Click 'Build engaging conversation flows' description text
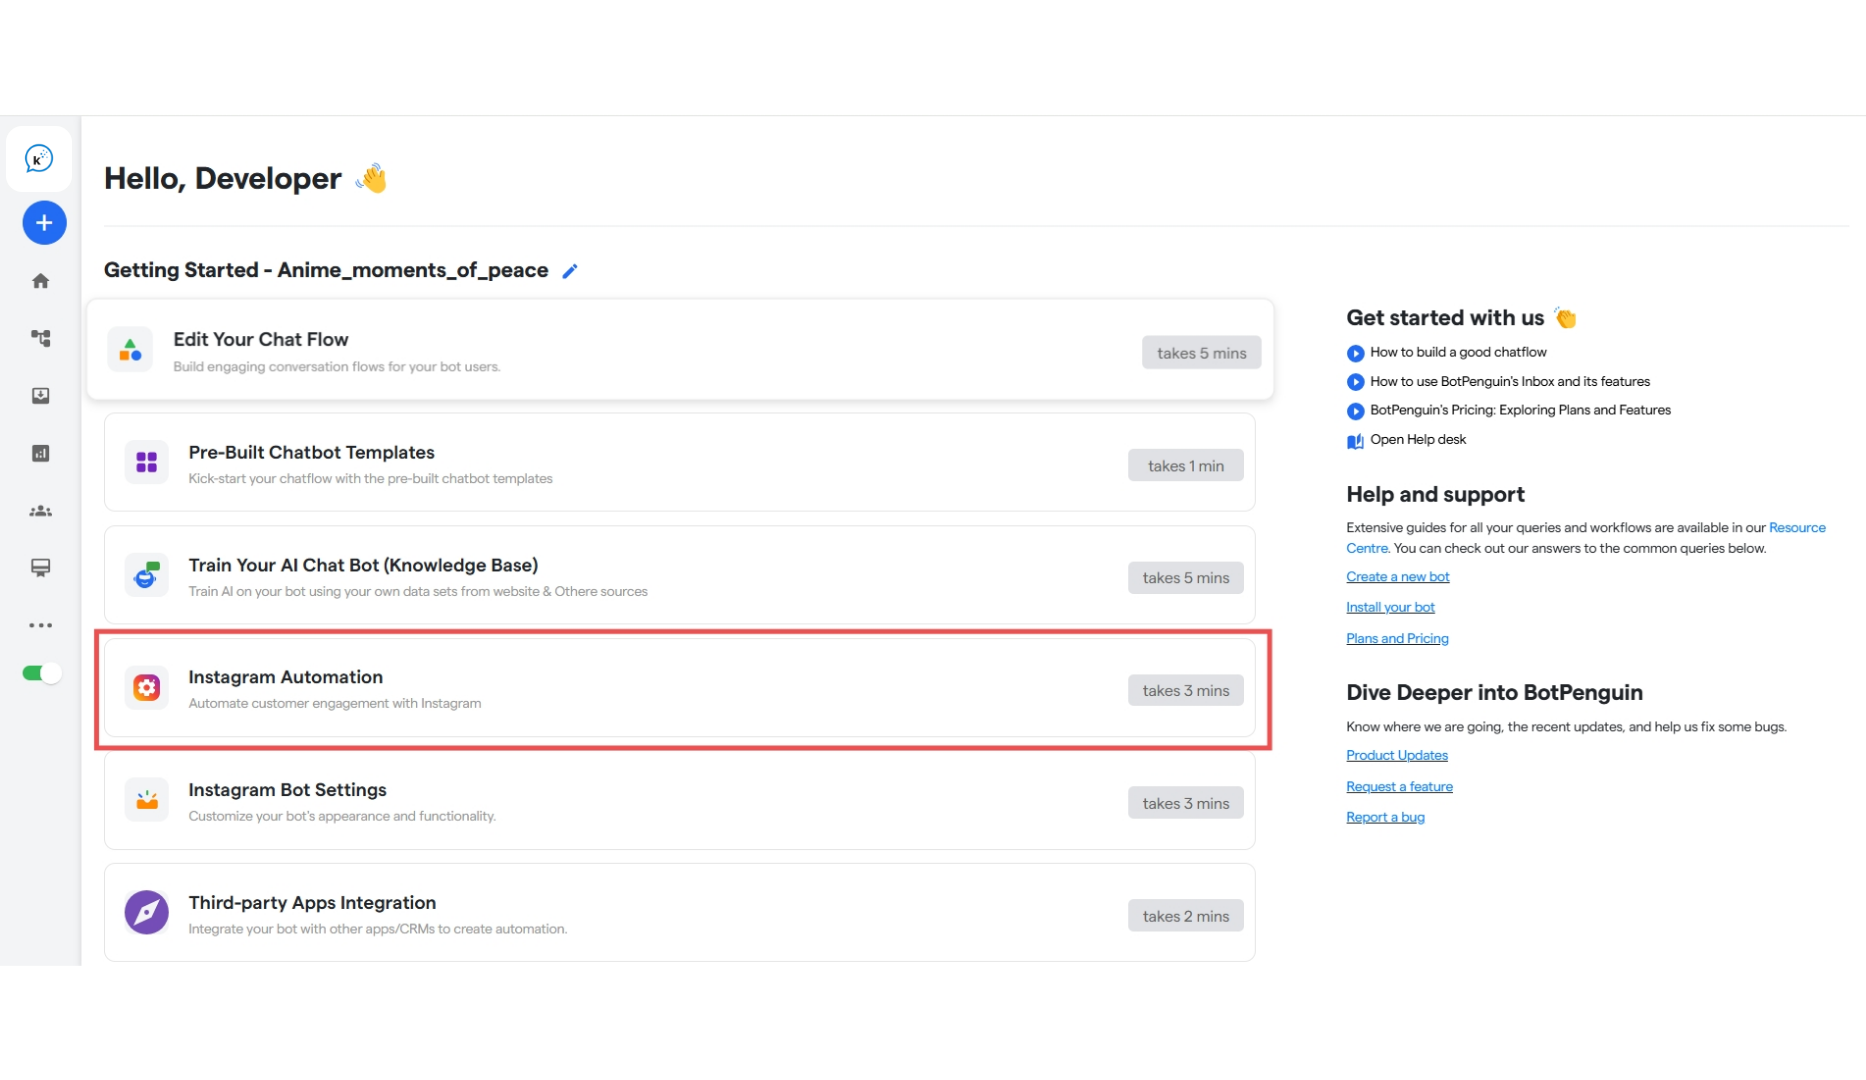Image resolution: width=1866 pixels, height=1080 pixels. [337, 366]
